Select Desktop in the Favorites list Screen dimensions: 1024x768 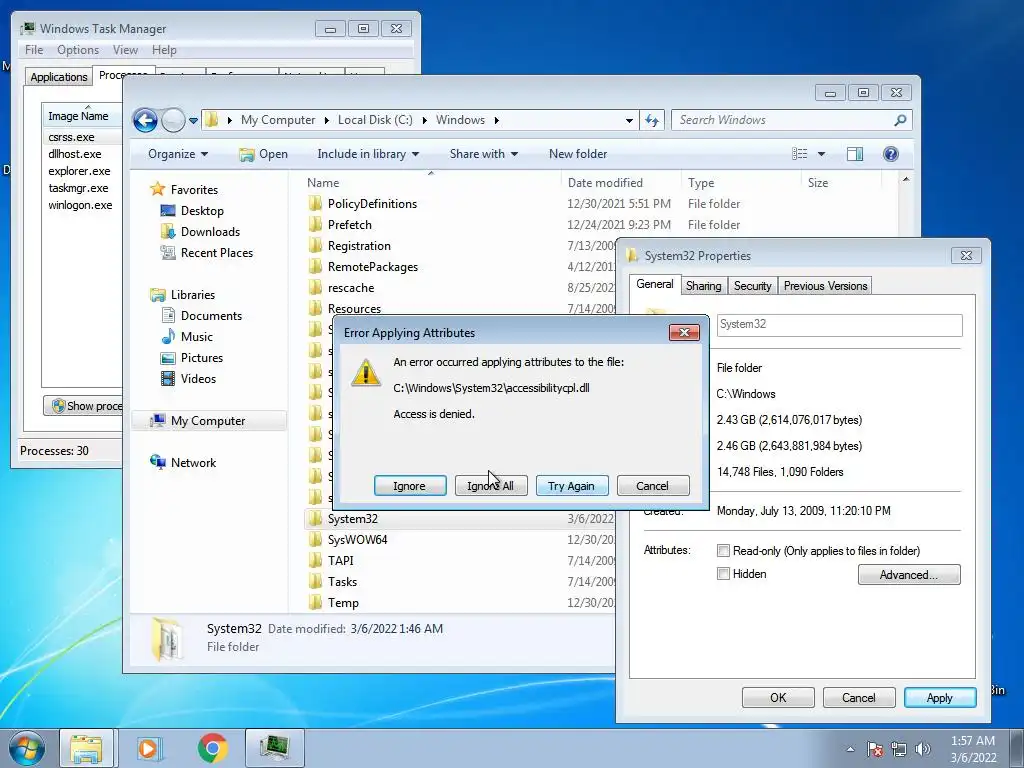[202, 211]
